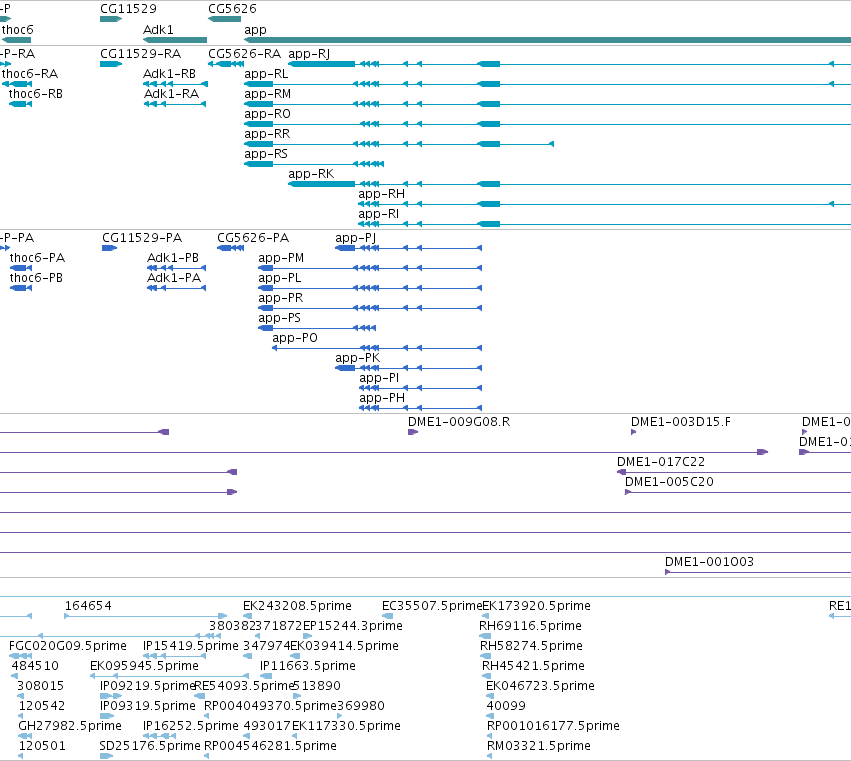This screenshot has width=851, height=761.
Task: Select clone DME1-005C20
Action: (669, 482)
